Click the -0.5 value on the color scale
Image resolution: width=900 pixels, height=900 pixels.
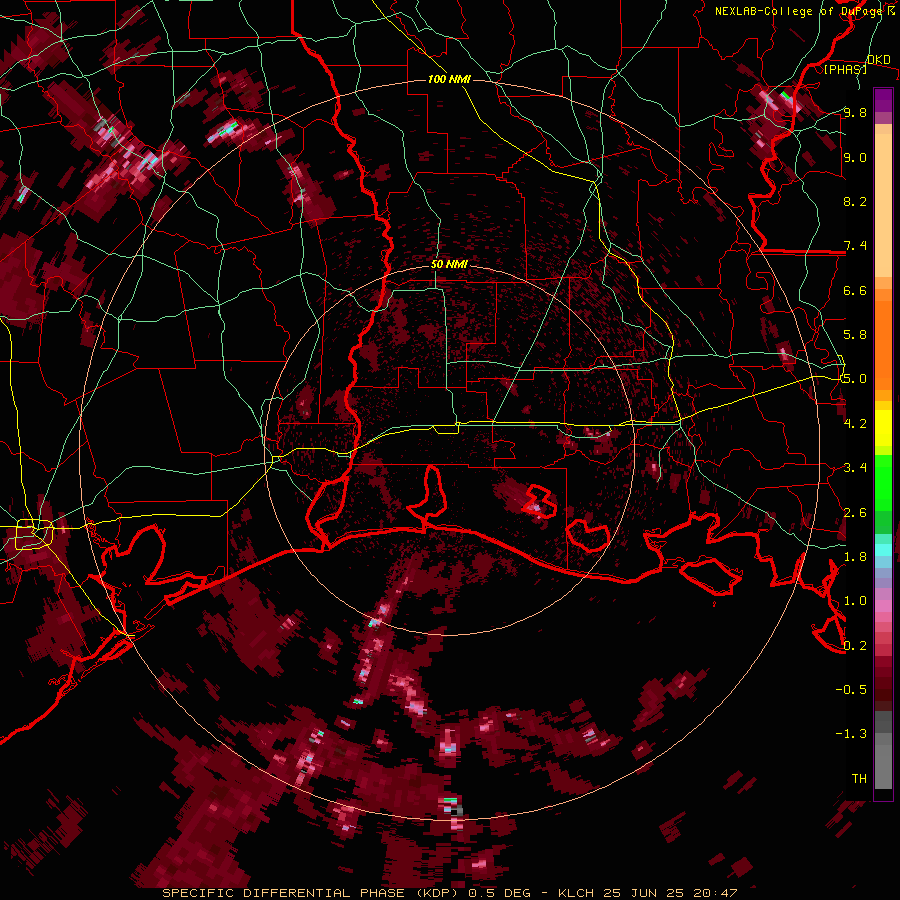point(851,690)
